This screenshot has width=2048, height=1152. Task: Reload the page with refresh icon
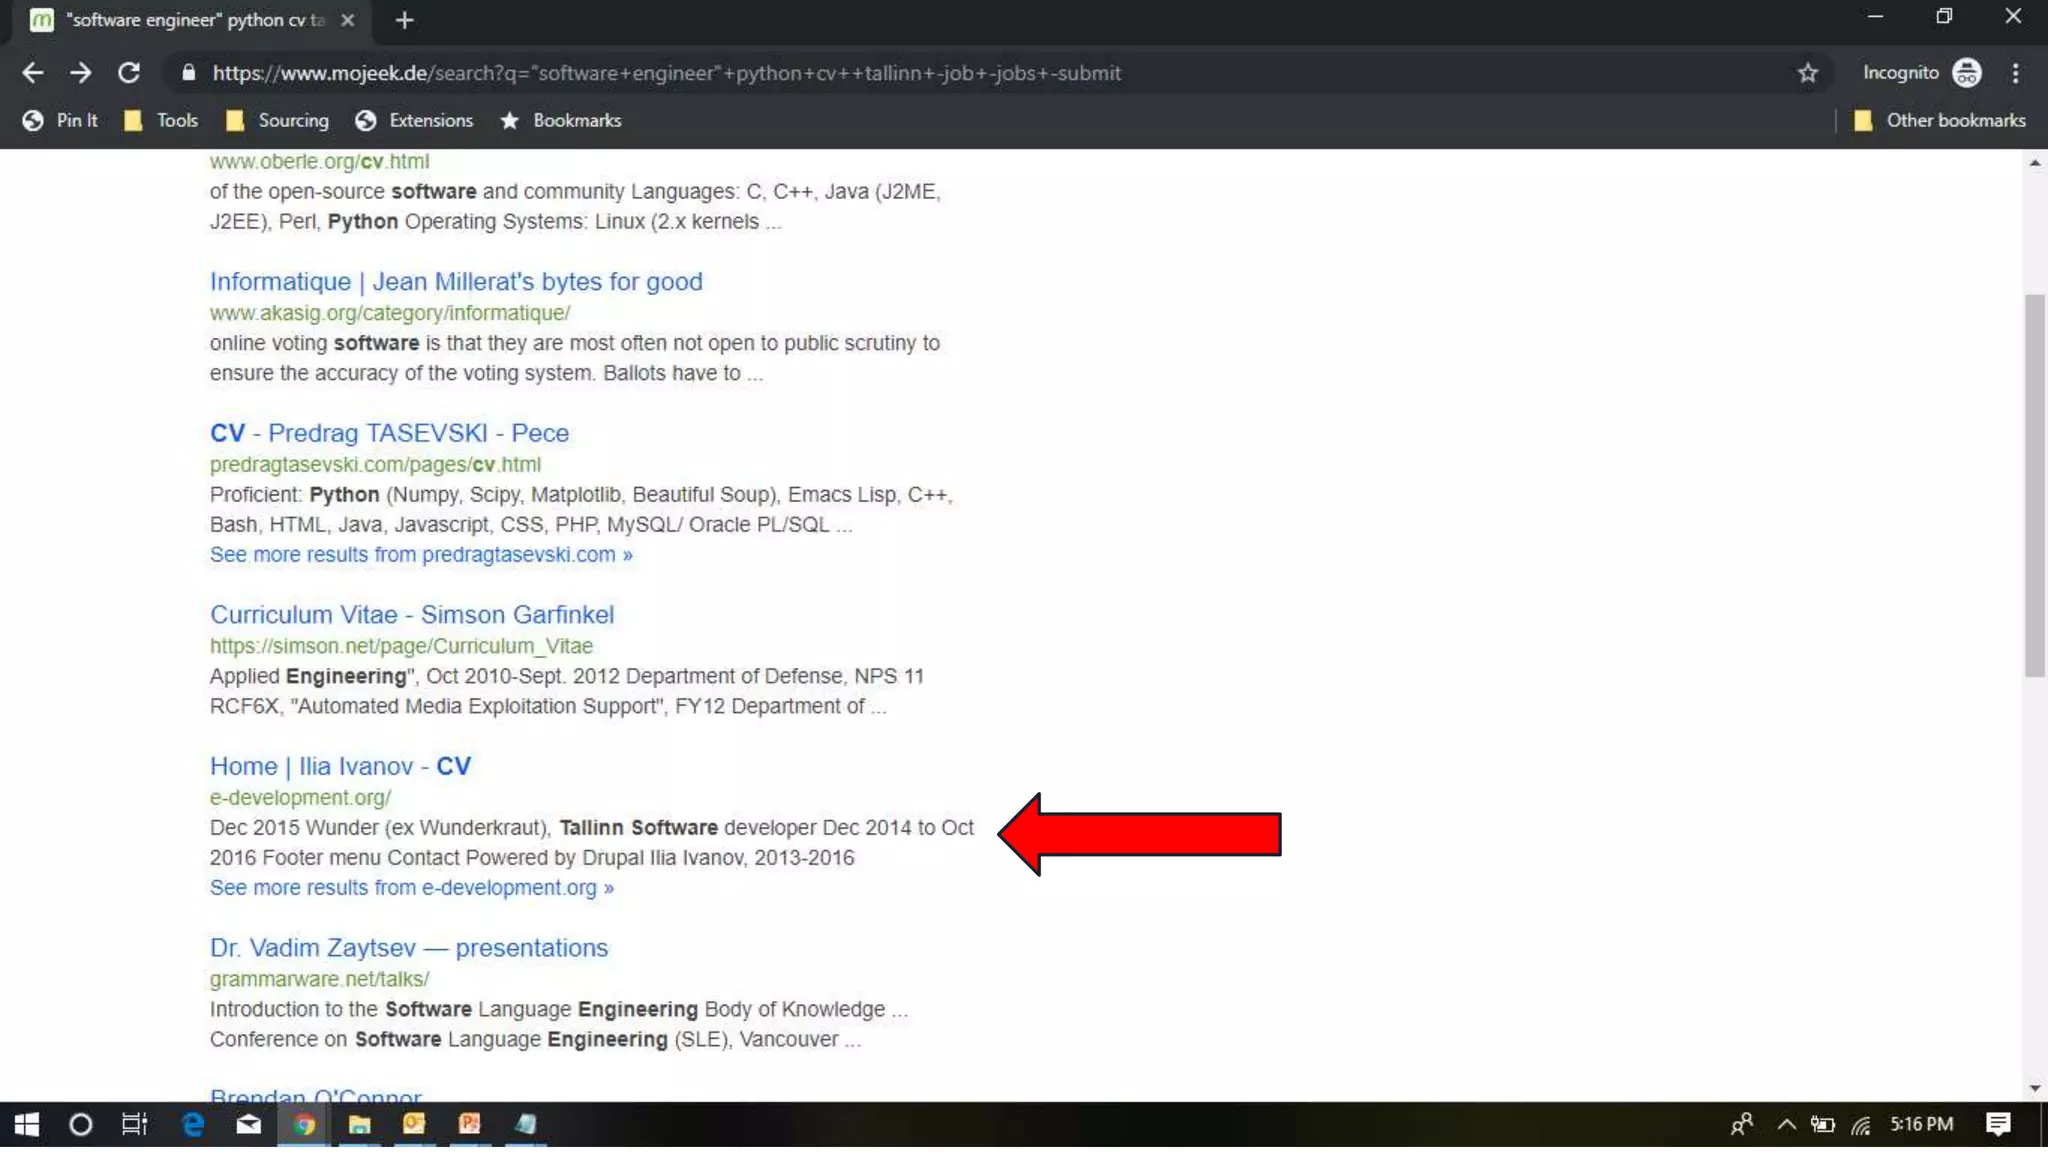pos(128,73)
